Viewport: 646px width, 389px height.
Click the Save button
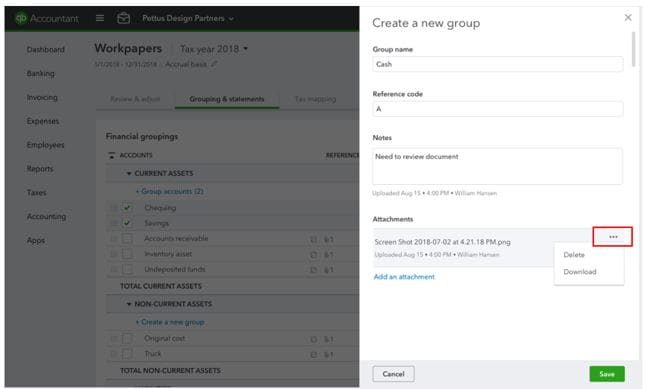point(607,374)
